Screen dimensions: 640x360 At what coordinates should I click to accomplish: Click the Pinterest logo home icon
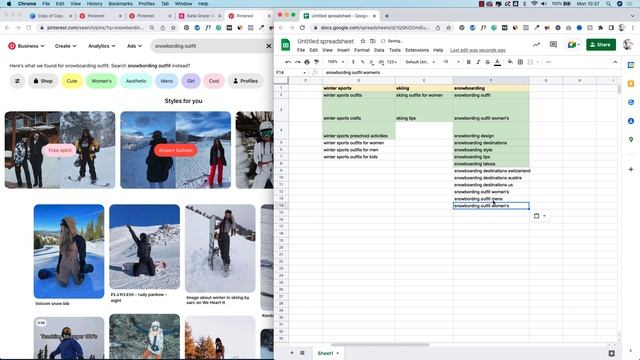12,46
